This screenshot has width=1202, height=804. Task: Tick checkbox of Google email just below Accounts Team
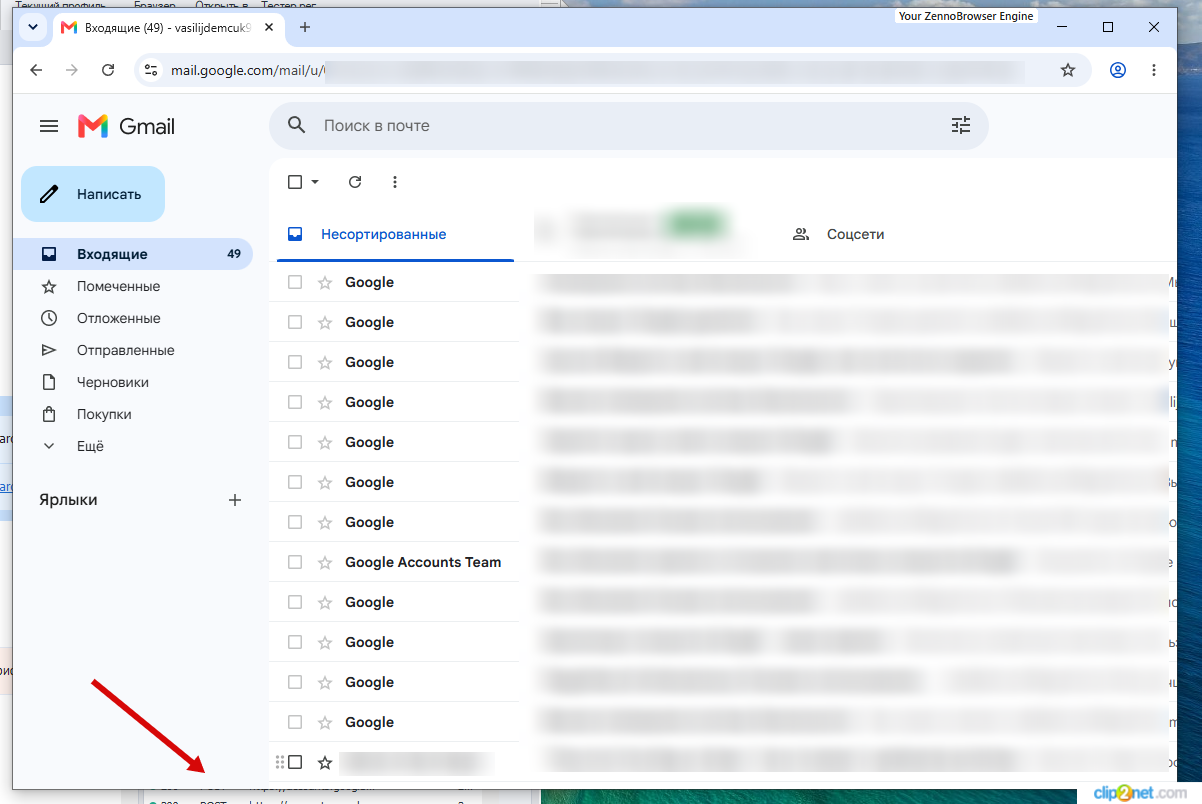click(x=295, y=602)
